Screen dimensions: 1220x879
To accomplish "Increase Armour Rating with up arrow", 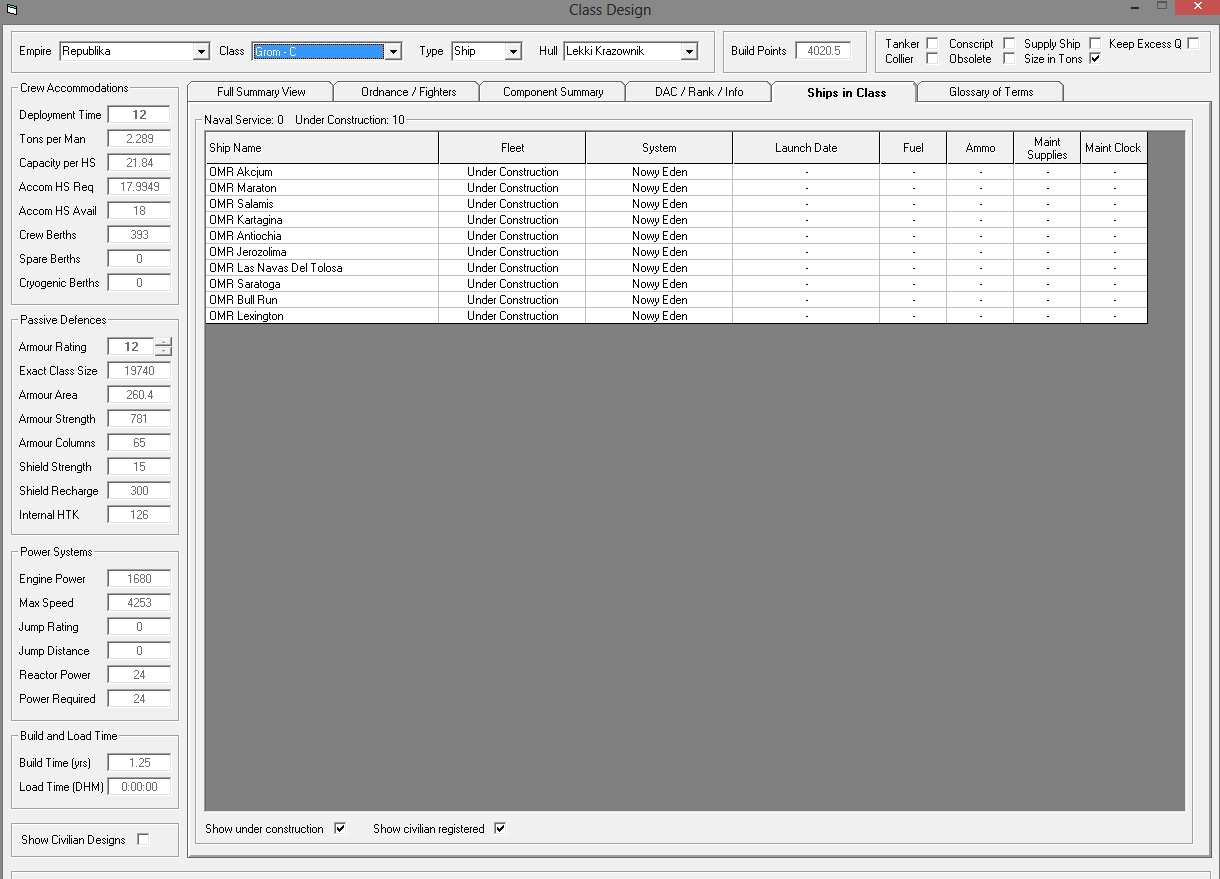I will coord(164,343).
